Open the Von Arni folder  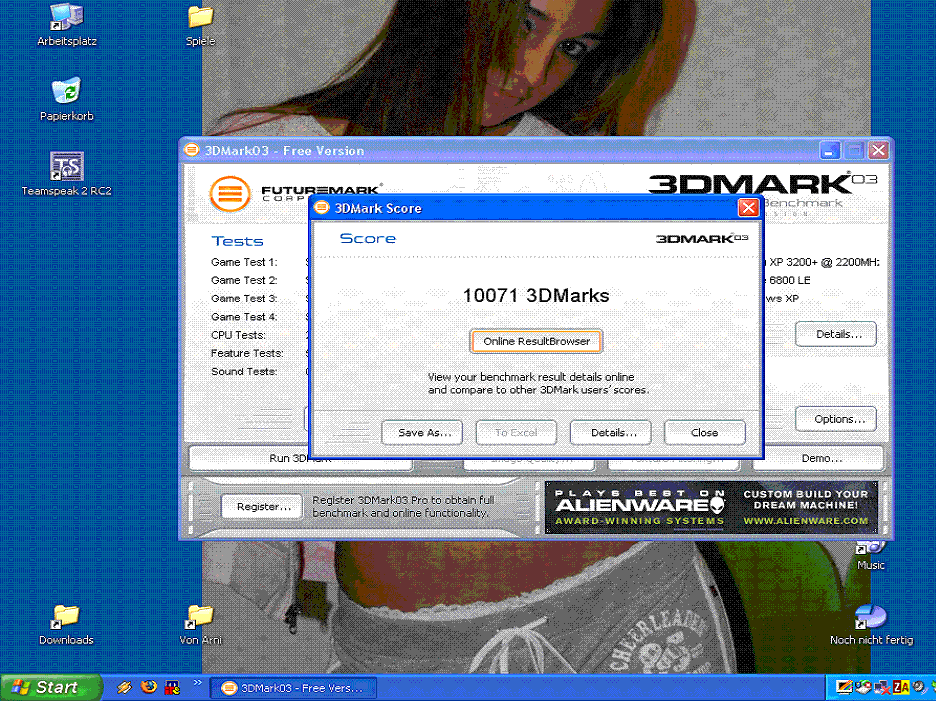201,624
